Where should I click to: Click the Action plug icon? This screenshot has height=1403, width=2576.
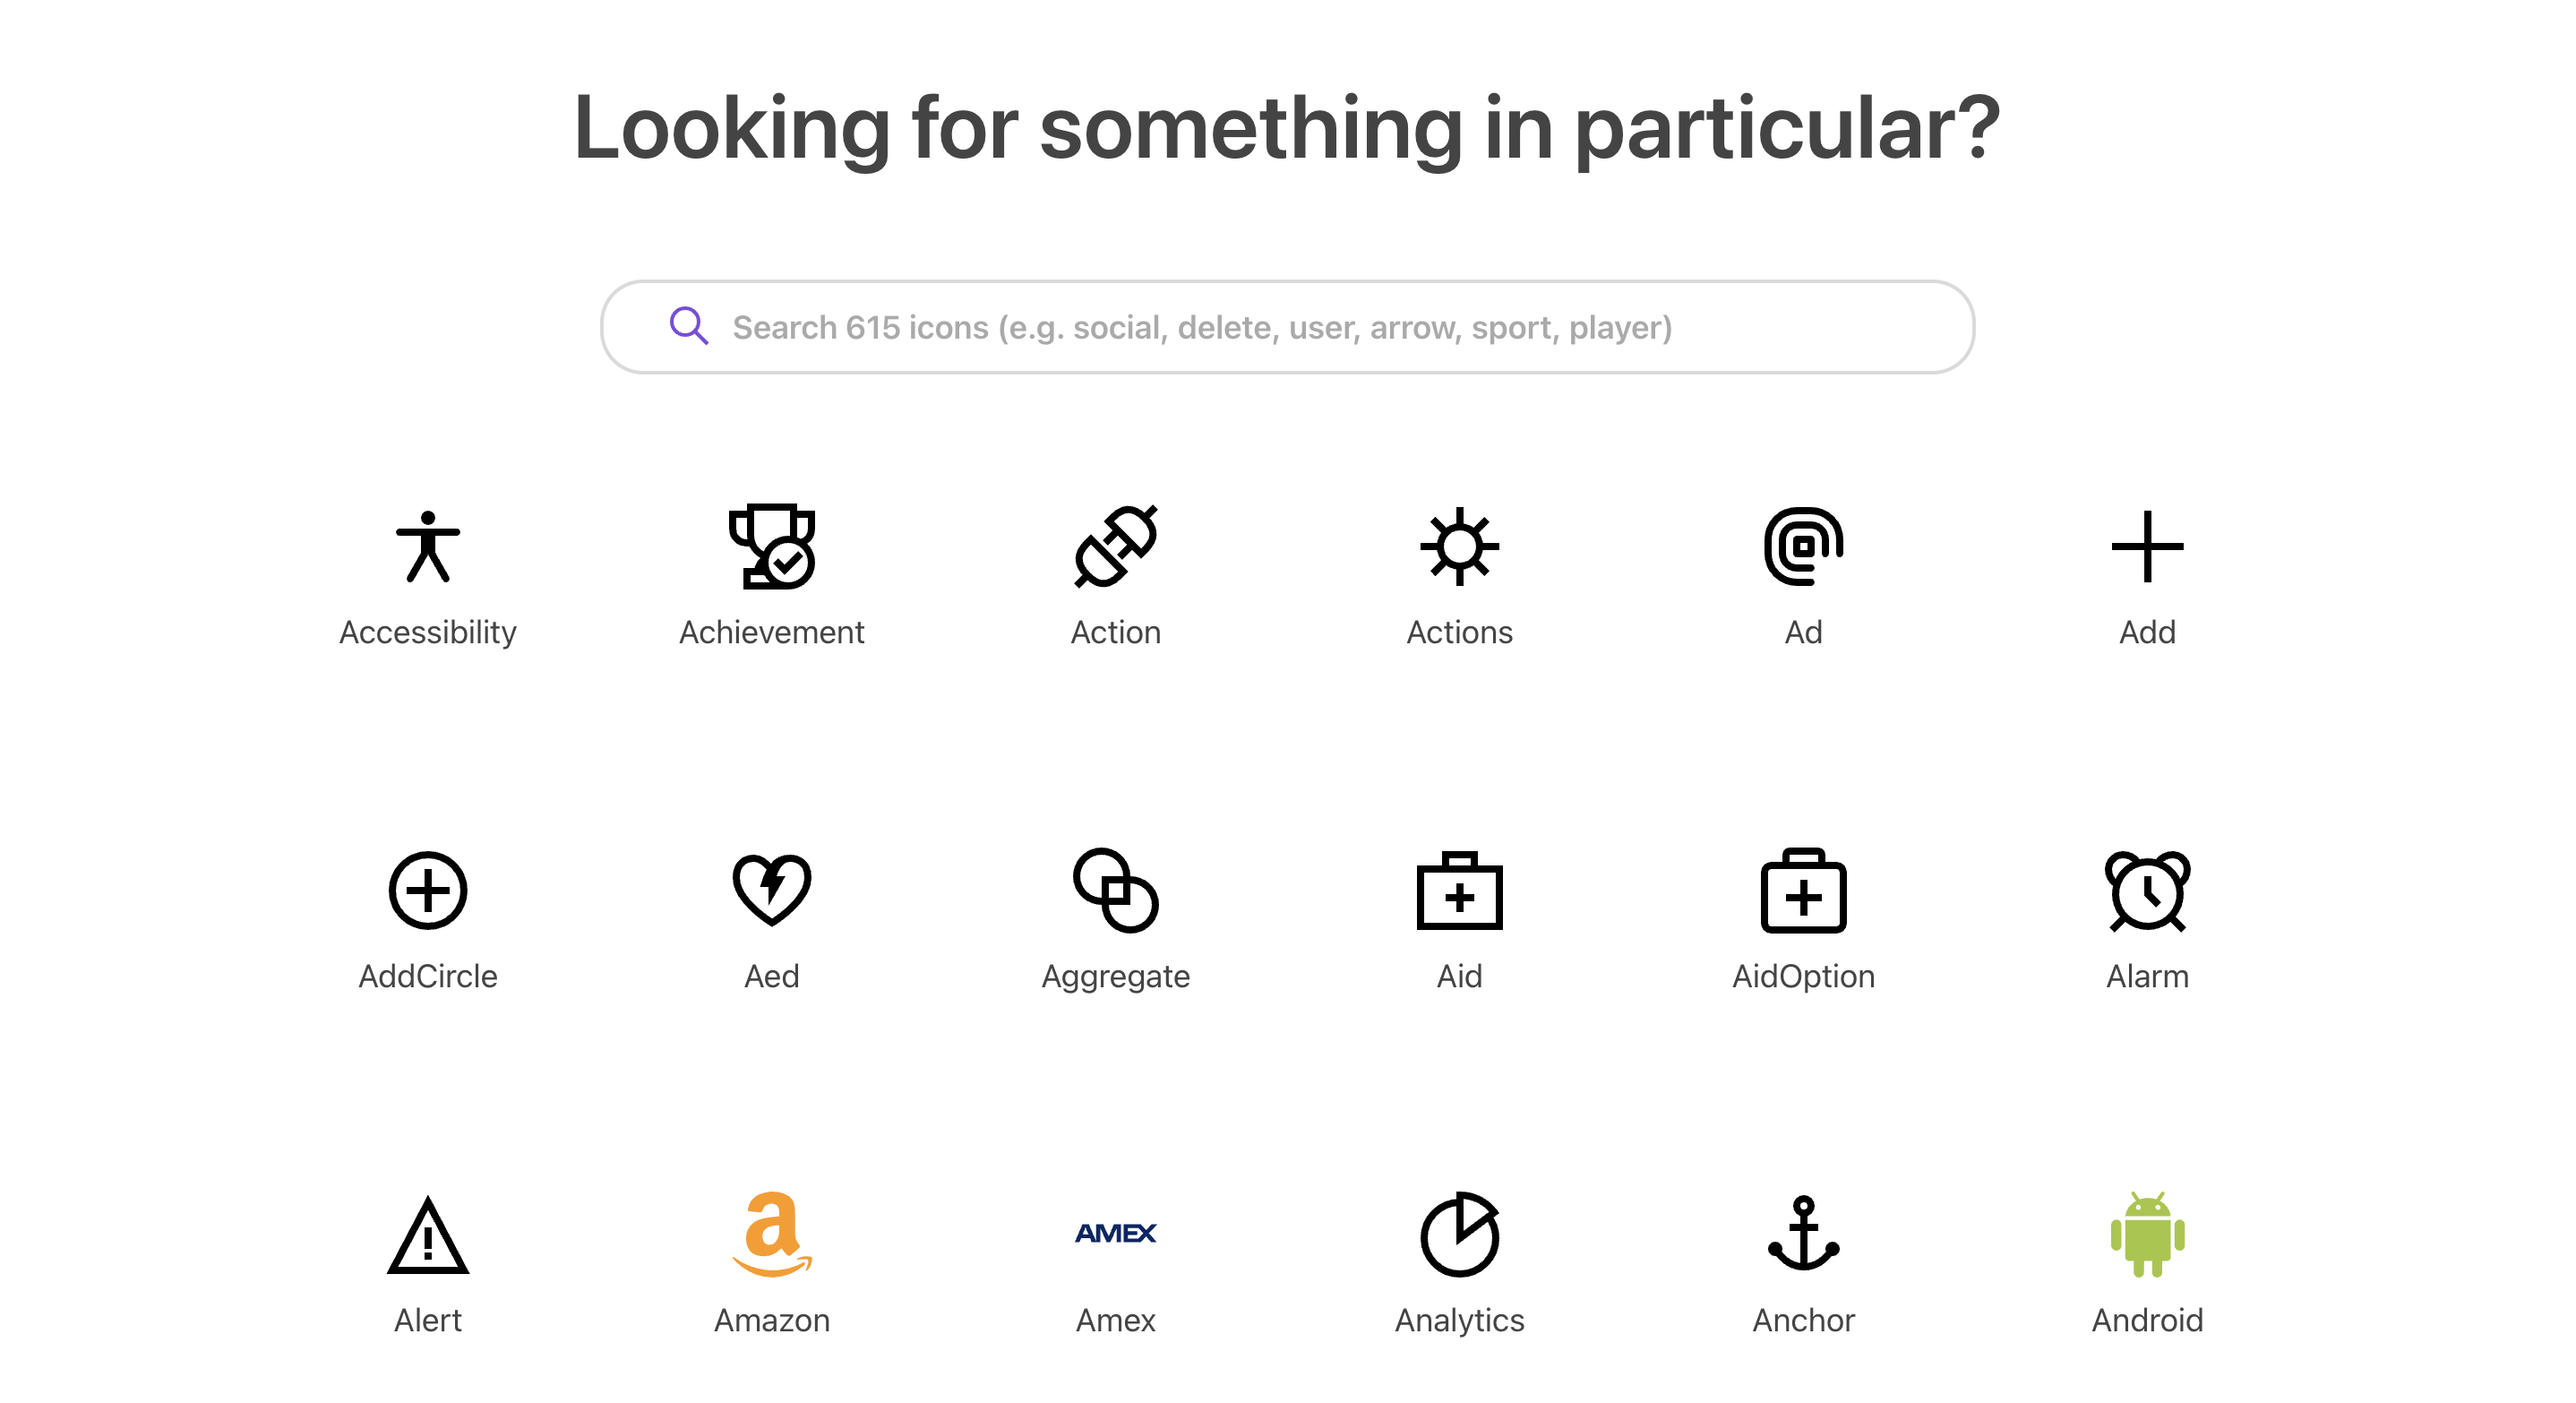click(1116, 546)
